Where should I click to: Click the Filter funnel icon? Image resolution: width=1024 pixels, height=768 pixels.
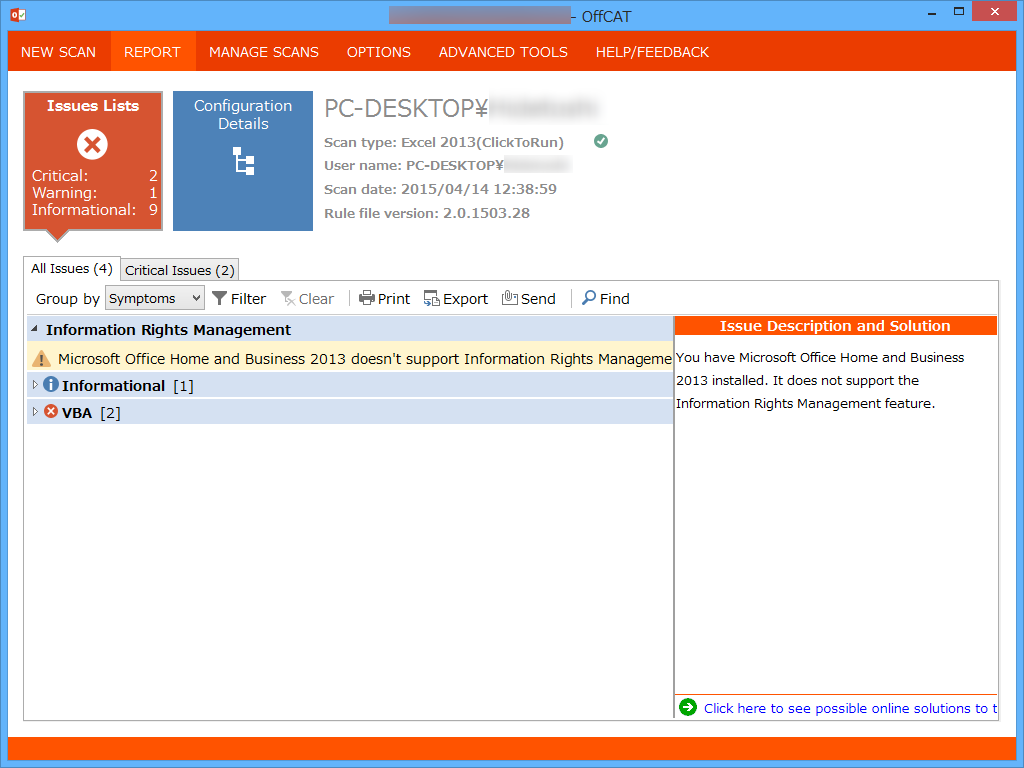(x=219, y=298)
